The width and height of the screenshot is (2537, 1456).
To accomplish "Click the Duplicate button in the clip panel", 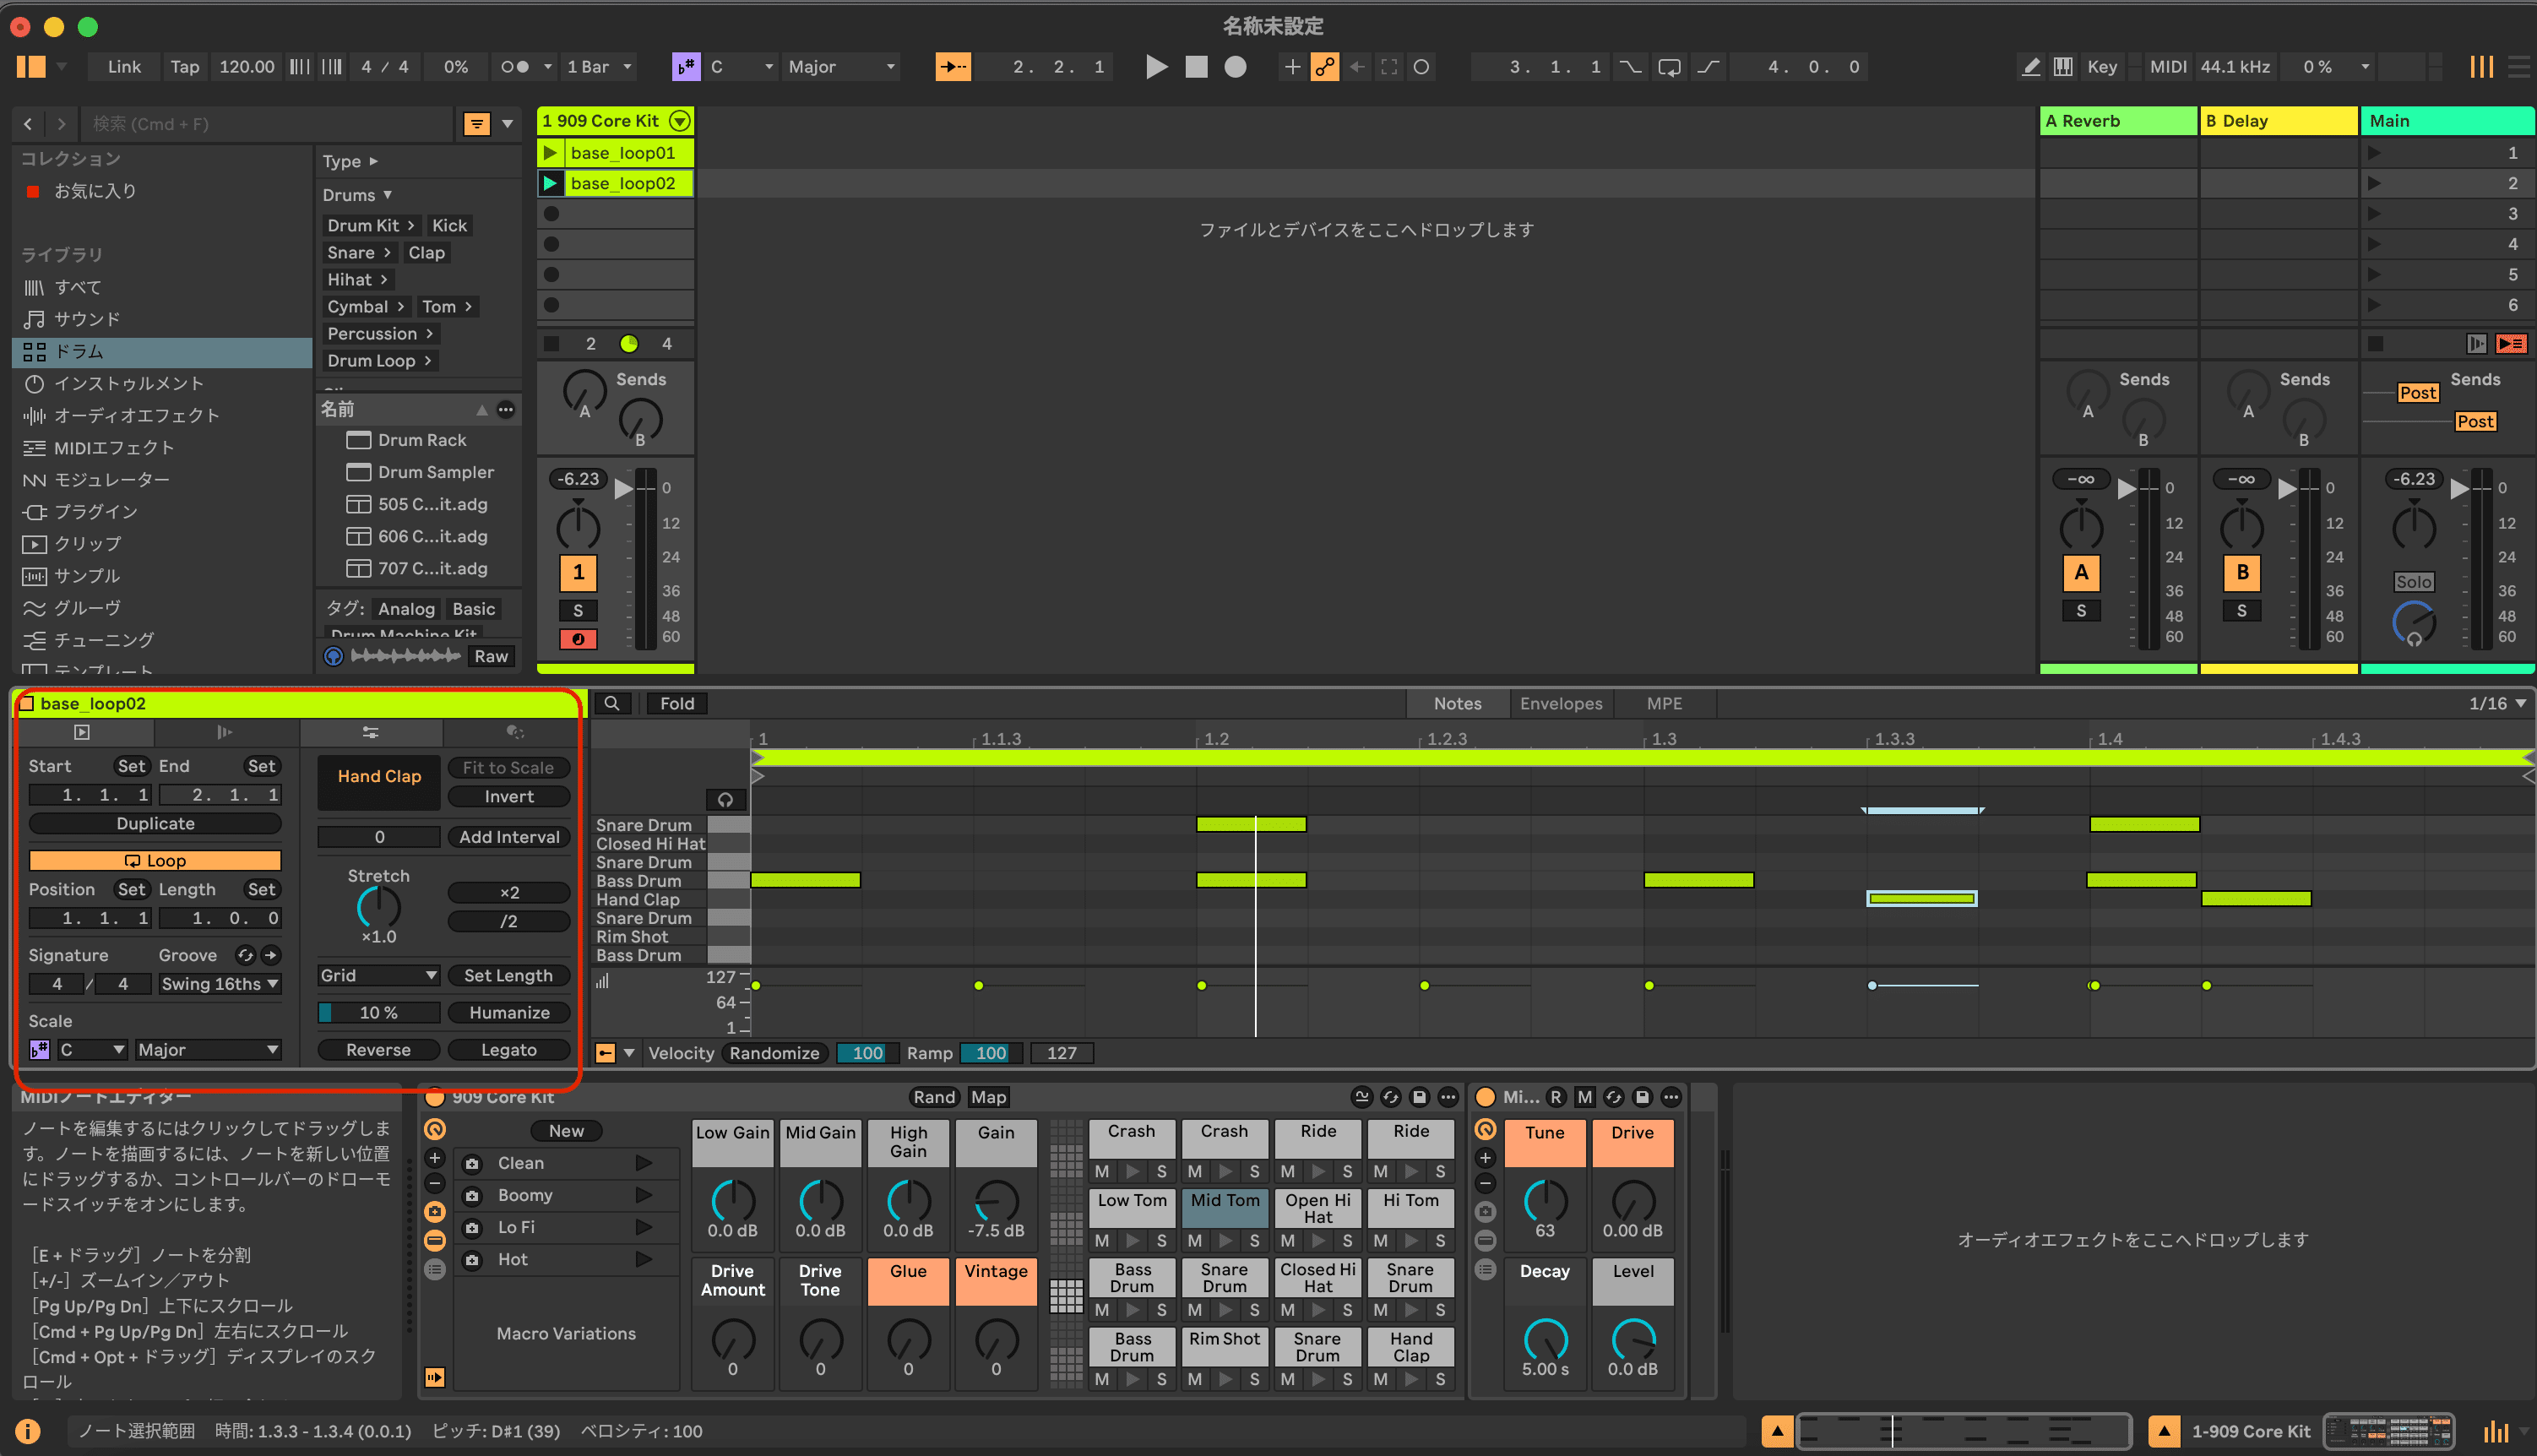I will 155,823.
